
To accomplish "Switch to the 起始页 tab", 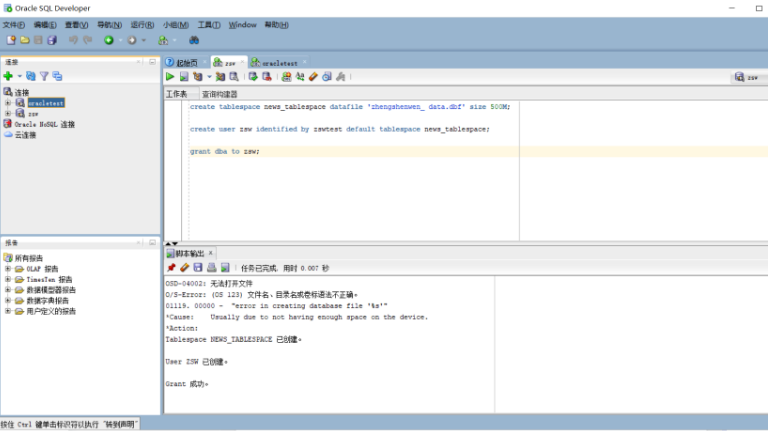I will pos(186,63).
